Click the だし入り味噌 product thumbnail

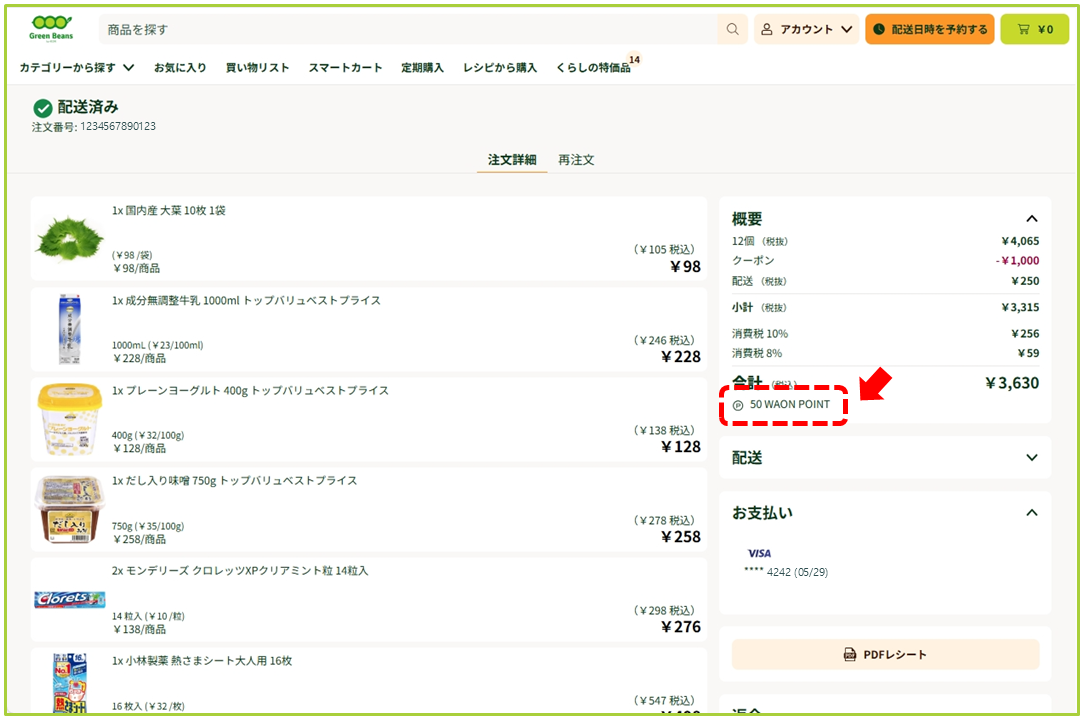click(69, 510)
